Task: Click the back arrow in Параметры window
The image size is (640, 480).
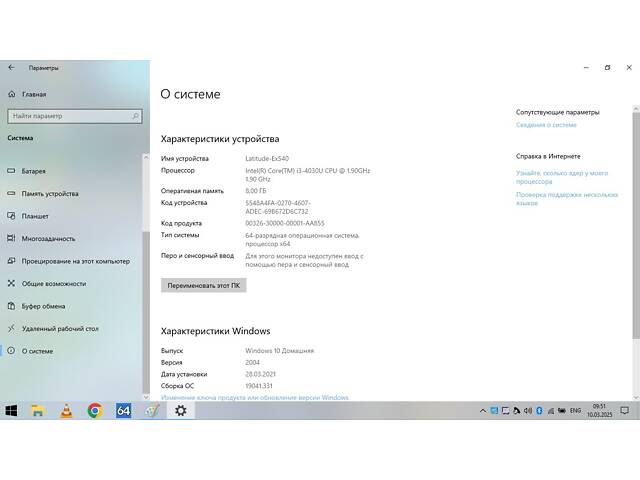Action: (x=11, y=68)
